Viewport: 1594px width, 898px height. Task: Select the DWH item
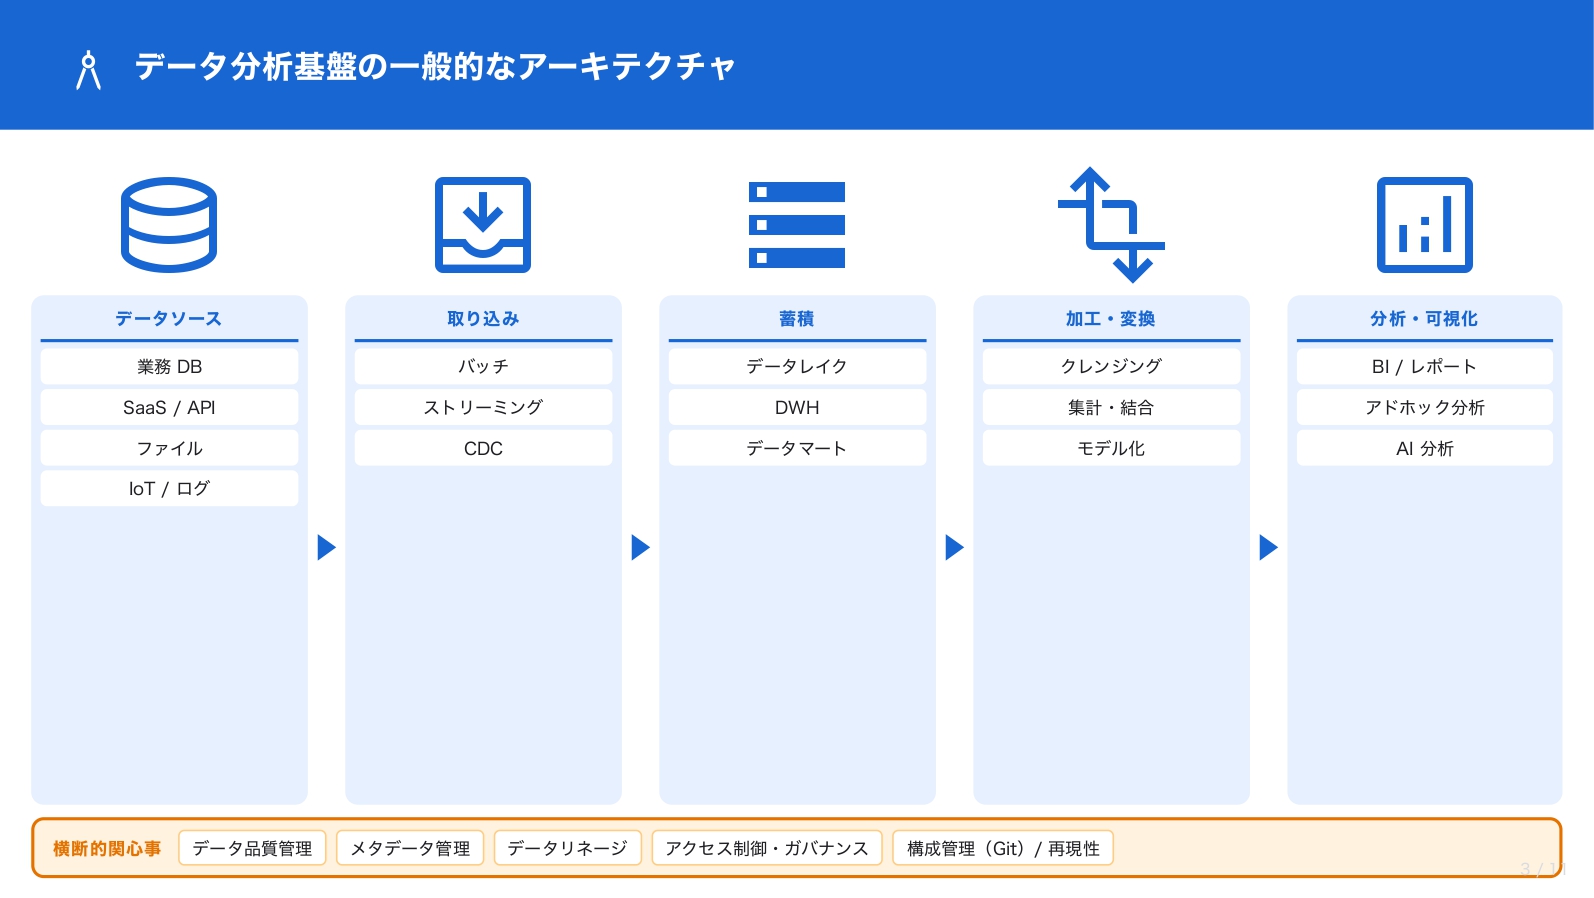coord(797,408)
